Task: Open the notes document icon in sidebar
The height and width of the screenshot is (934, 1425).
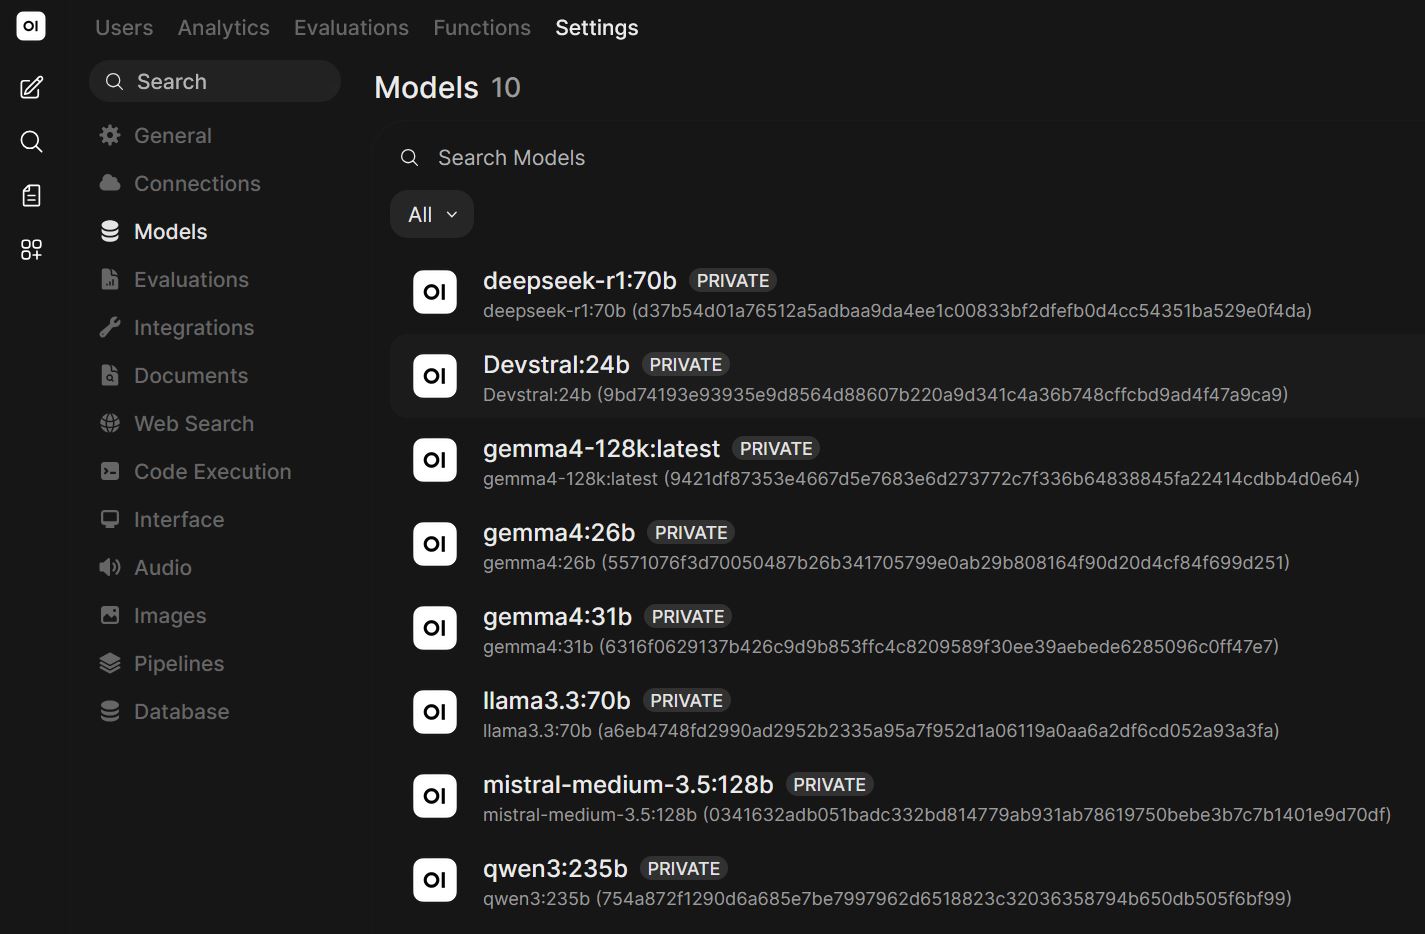Action: pyautogui.click(x=31, y=195)
